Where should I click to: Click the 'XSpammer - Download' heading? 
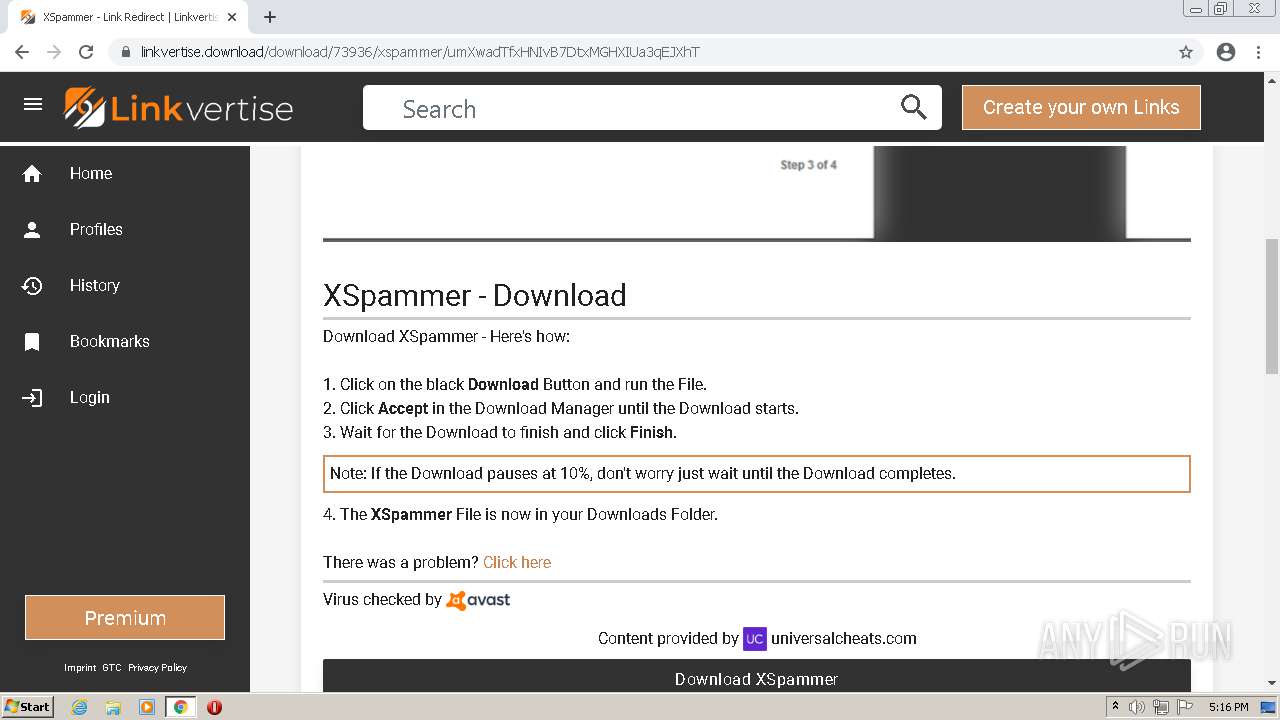[x=475, y=296]
